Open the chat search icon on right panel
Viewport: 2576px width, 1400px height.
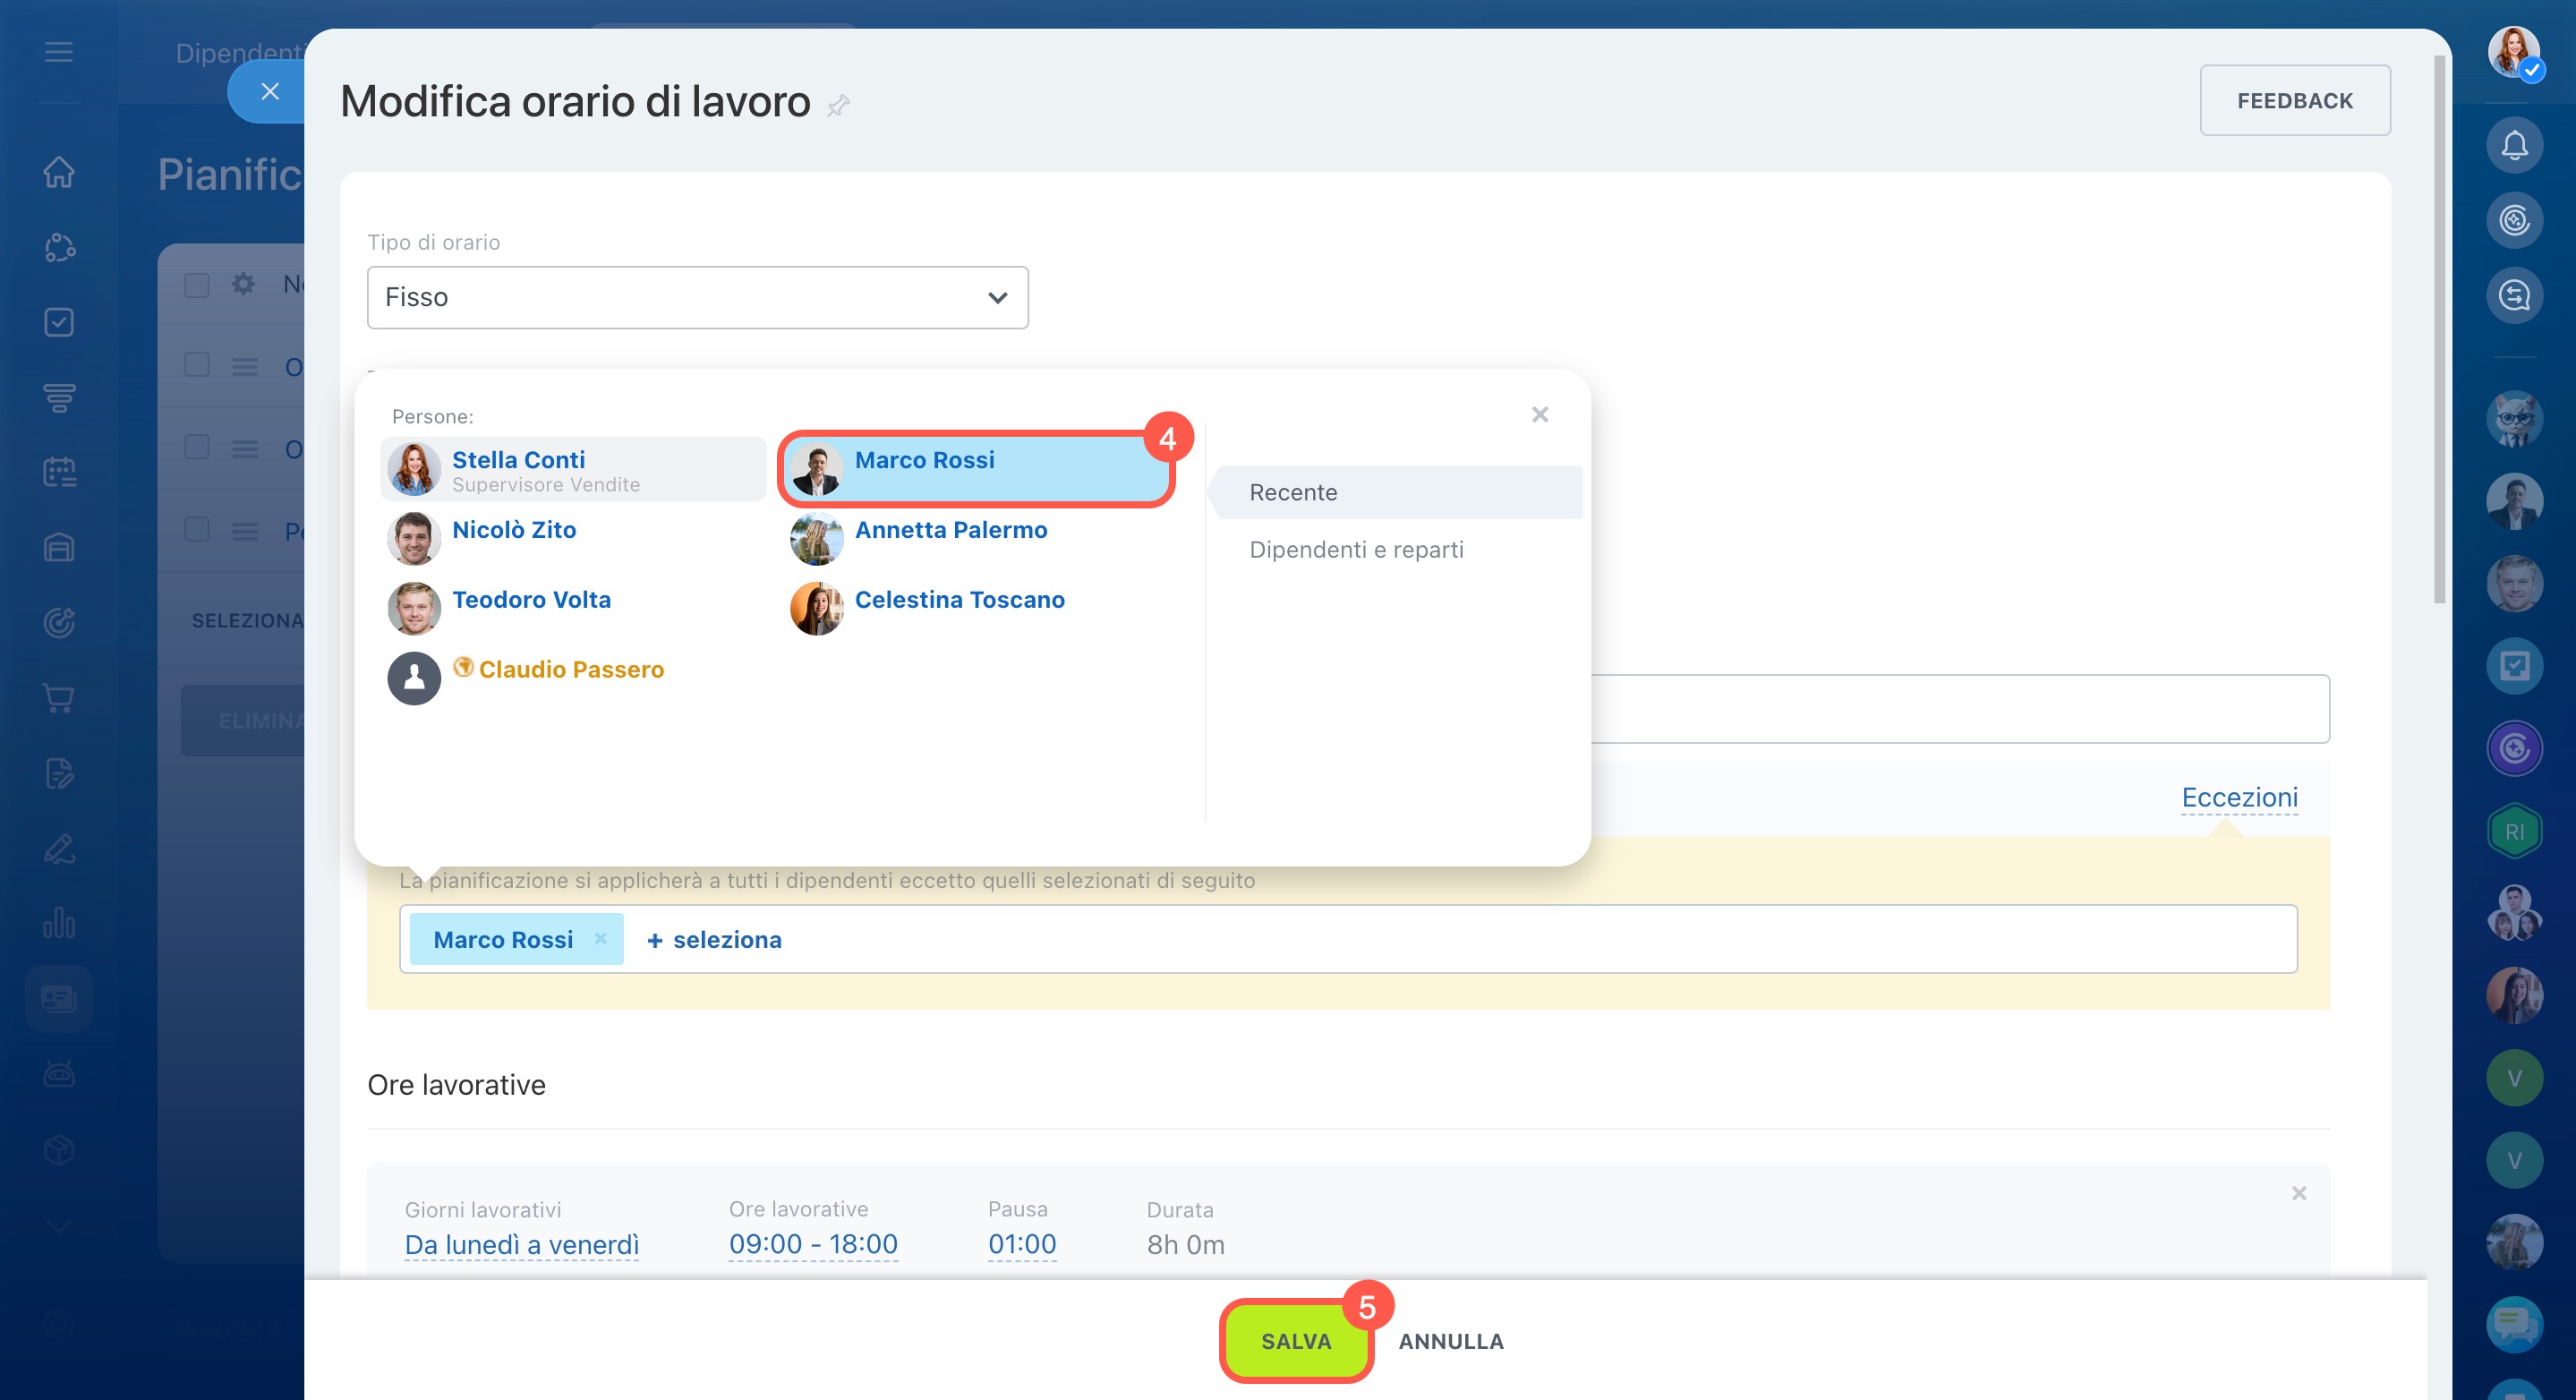point(2513,296)
